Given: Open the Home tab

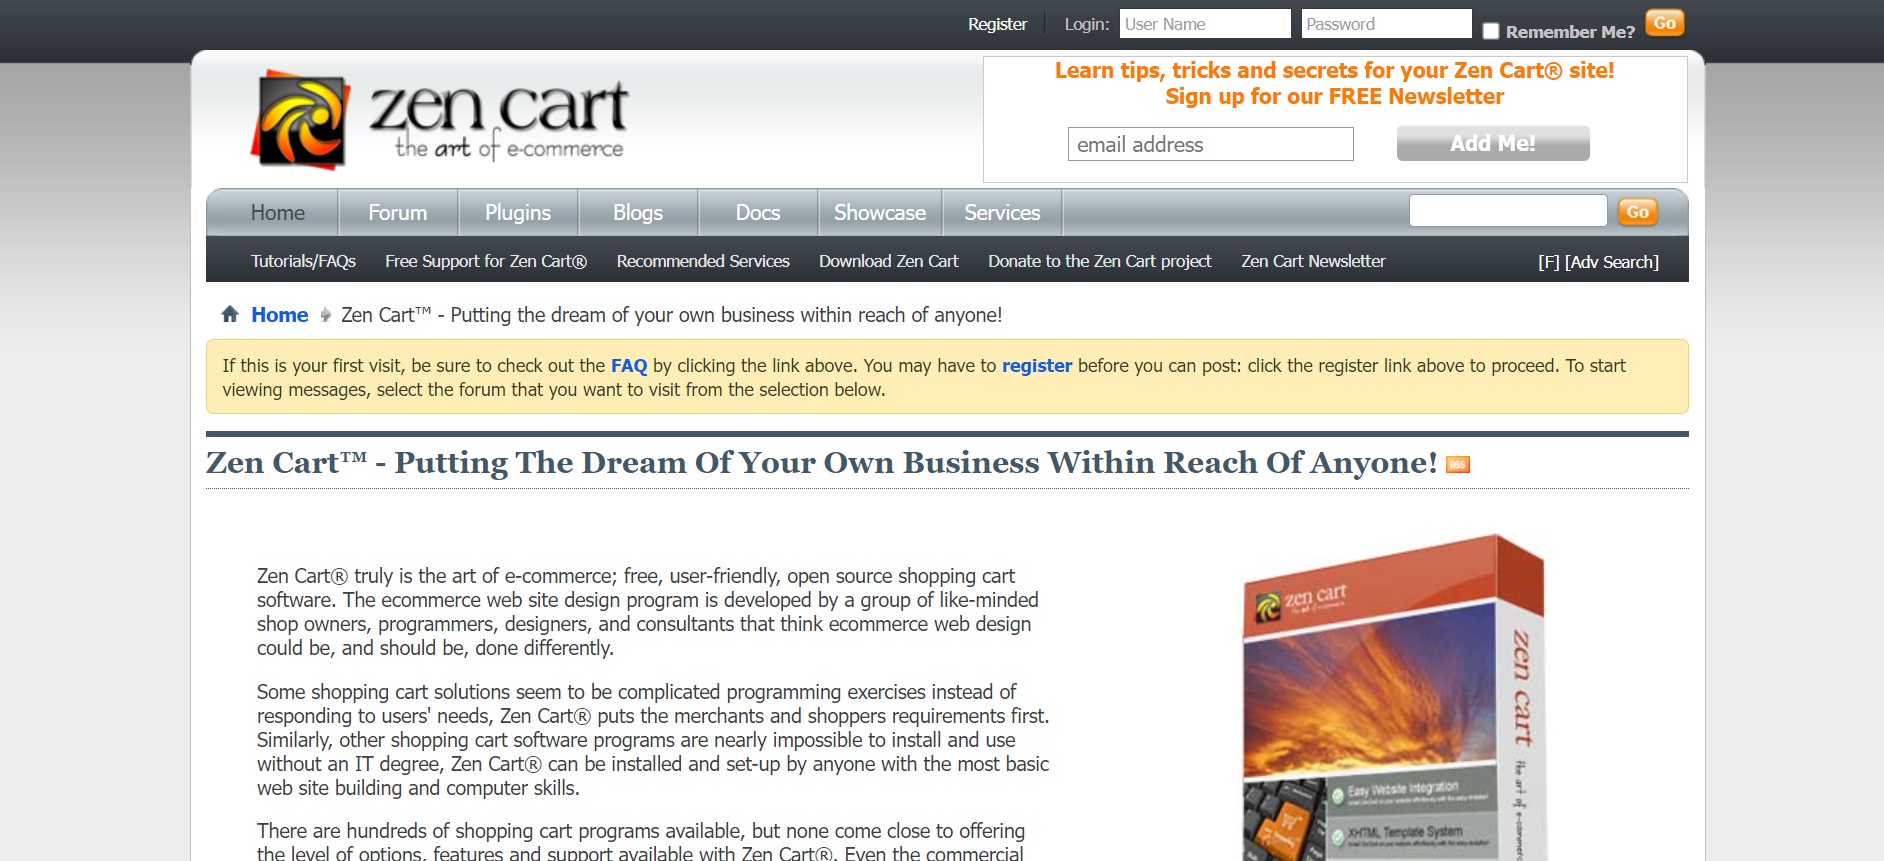Looking at the screenshot, I should pos(278,212).
